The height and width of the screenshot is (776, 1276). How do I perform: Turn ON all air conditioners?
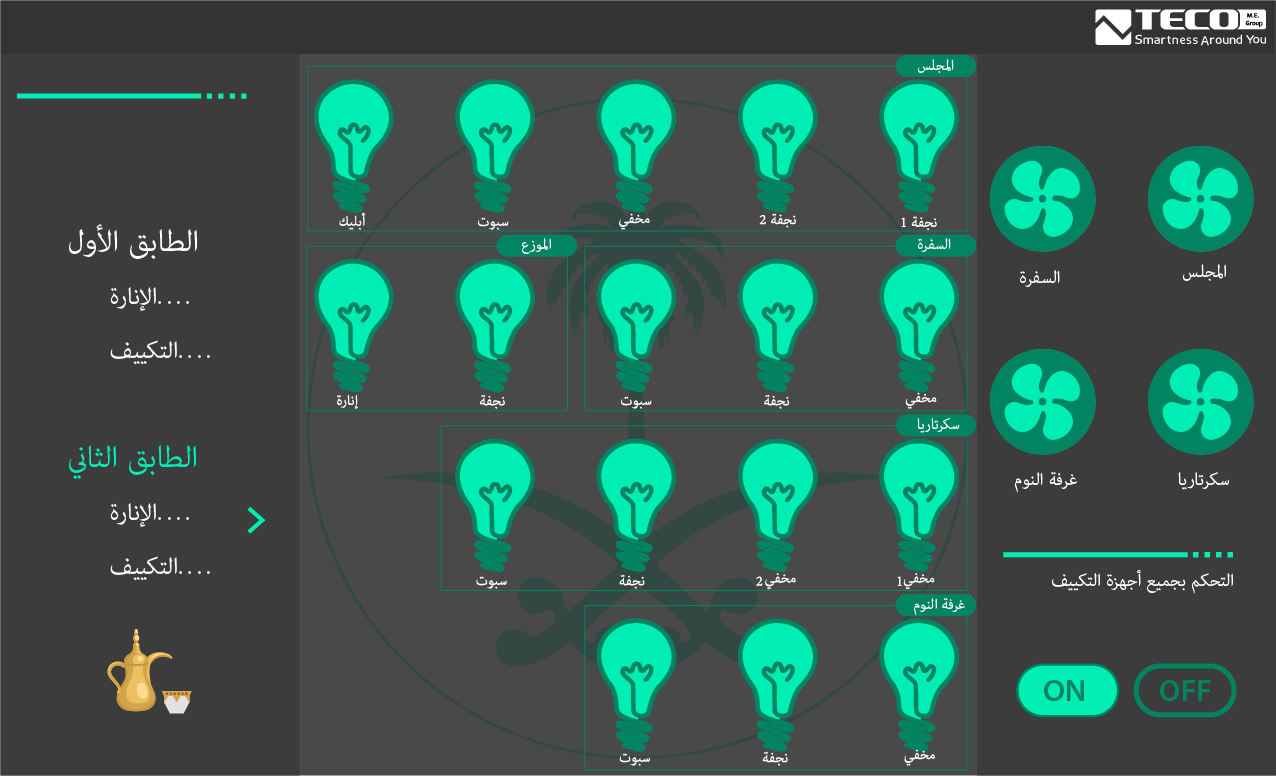tap(1066, 691)
